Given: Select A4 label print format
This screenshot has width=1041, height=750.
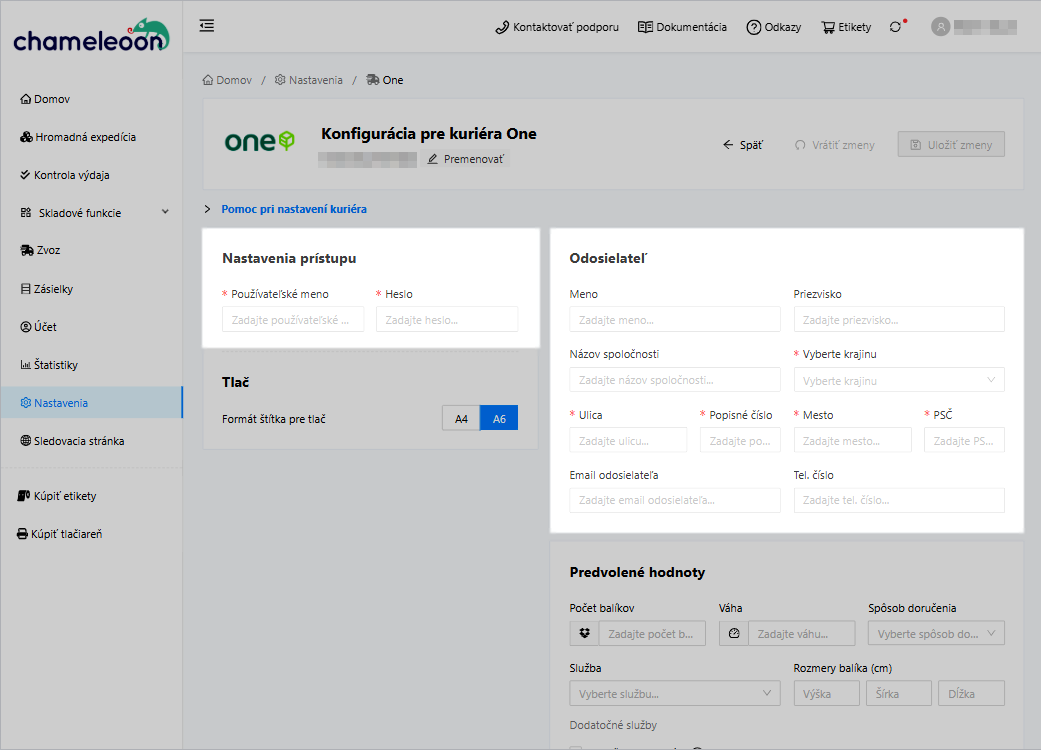Looking at the screenshot, I should 461,419.
